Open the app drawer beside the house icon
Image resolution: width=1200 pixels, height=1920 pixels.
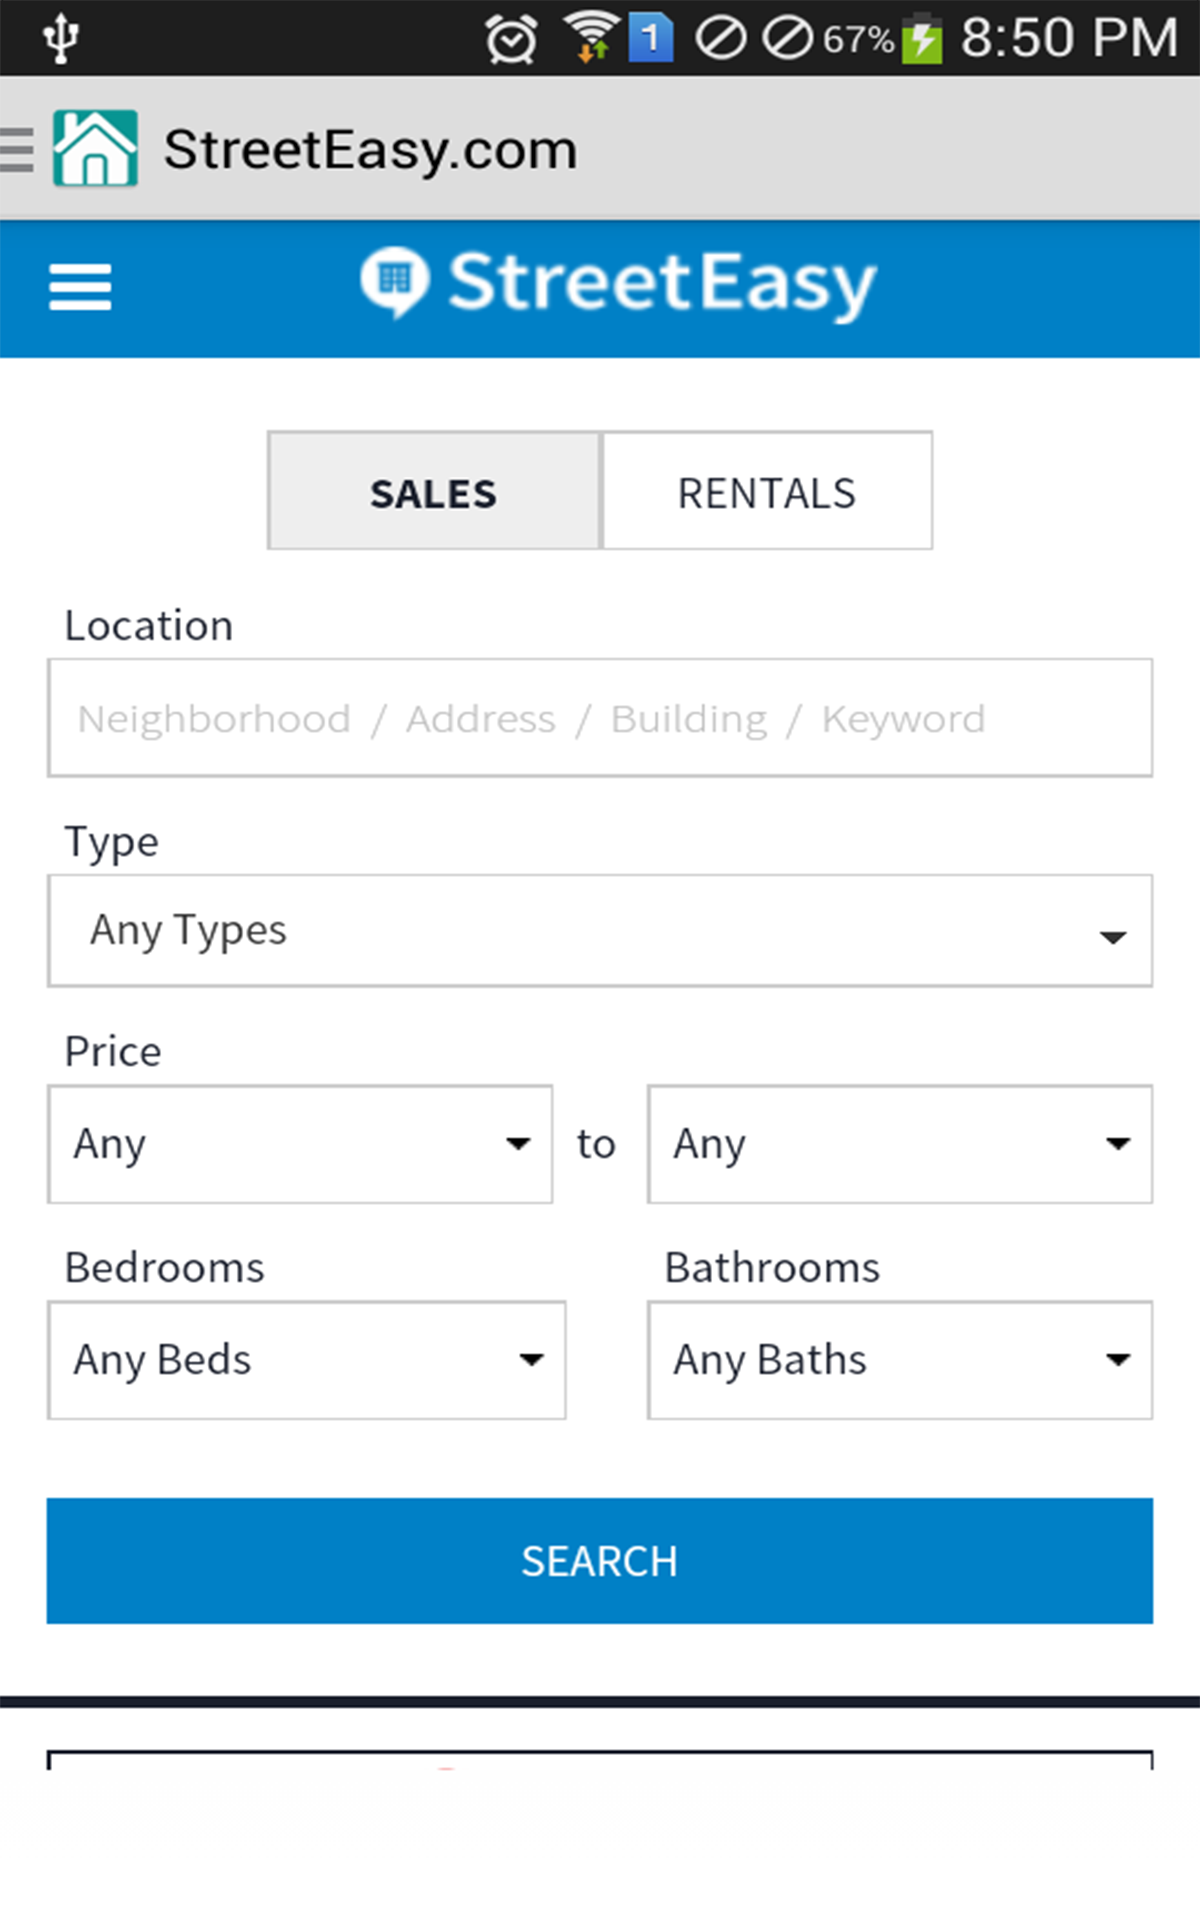click(x=17, y=150)
